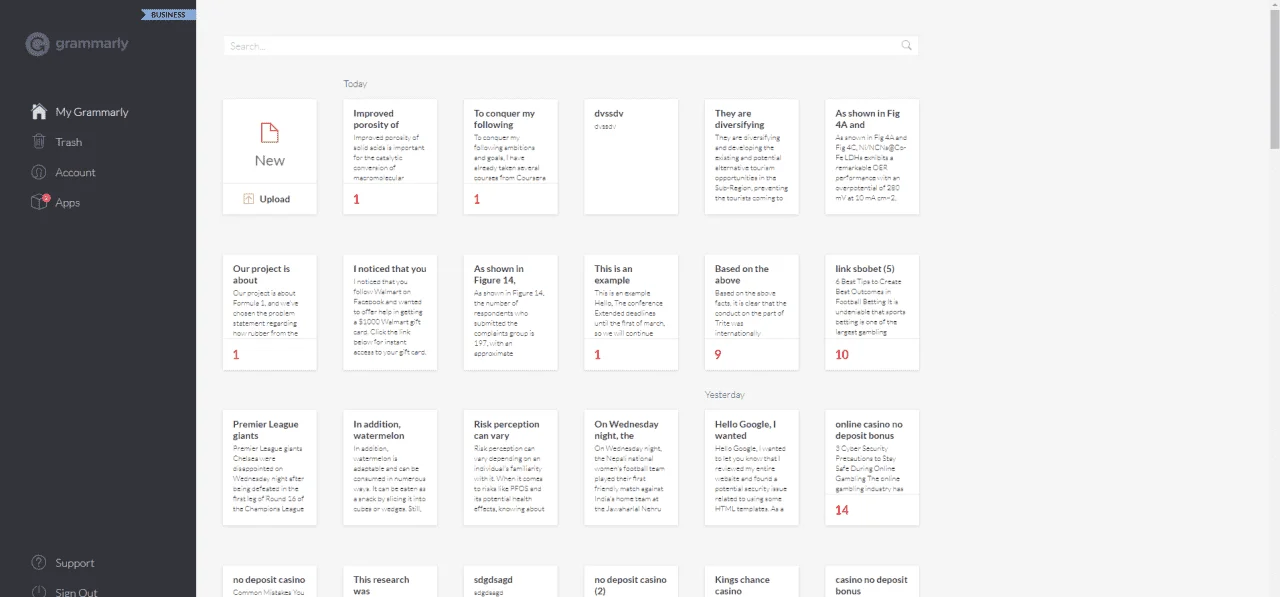
Task: Open 'Premier League giants' document
Action: pyautogui.click(x=270, y=467)
